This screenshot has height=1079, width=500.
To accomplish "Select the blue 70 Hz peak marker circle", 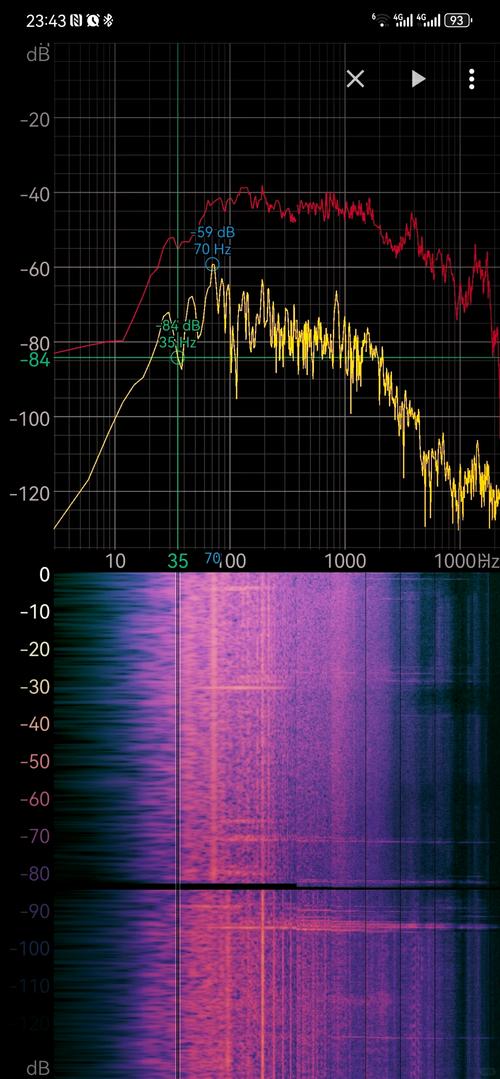I will pyautogui.click(x=213, y=264).
